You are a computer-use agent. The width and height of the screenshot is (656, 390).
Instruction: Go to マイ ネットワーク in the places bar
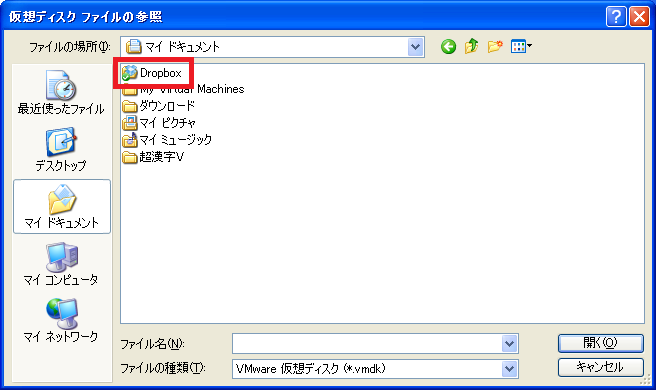(61, 320)
